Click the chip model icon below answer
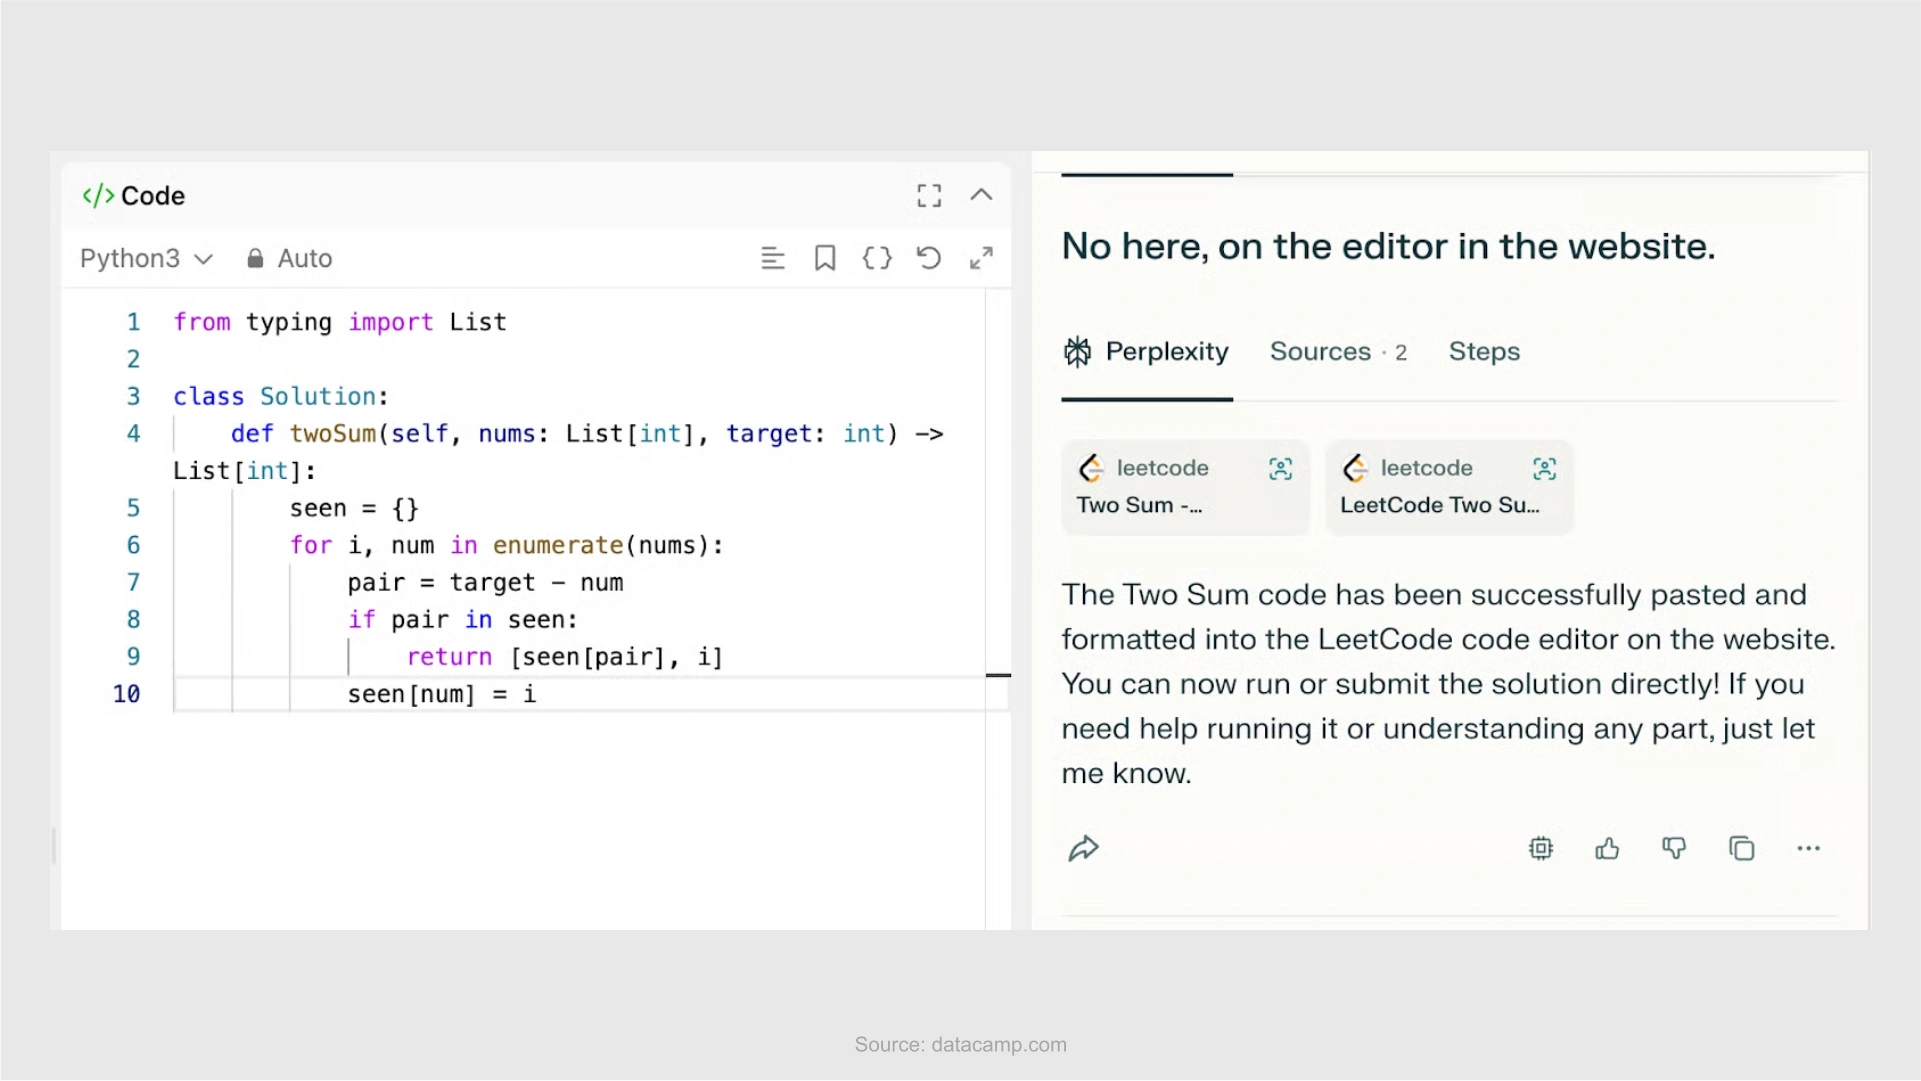The image size is (1921, 1081). (1541, 849)
